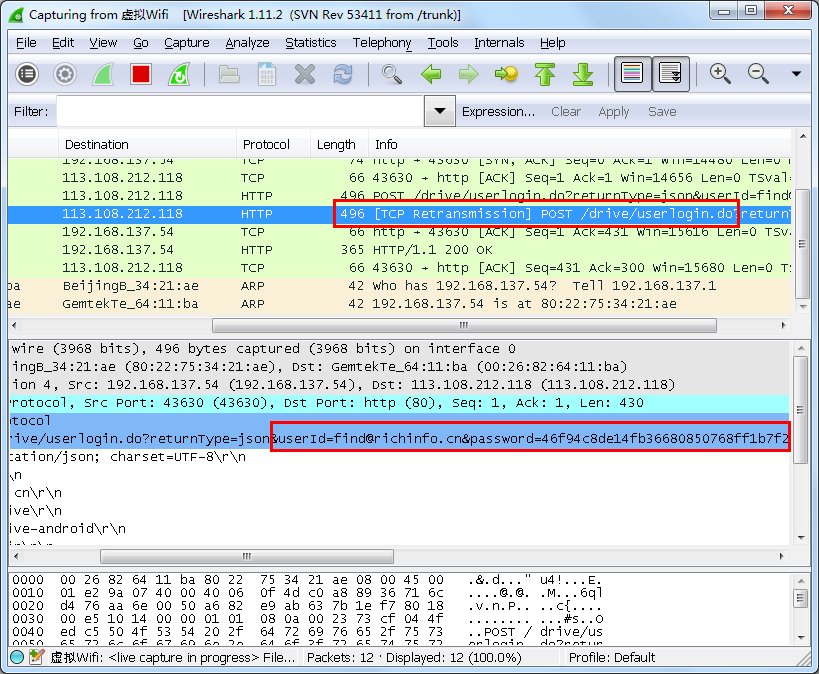This screenshot has height=674, width=819.
Task: Go forward in packet history arrow
Action: point(469,74)
